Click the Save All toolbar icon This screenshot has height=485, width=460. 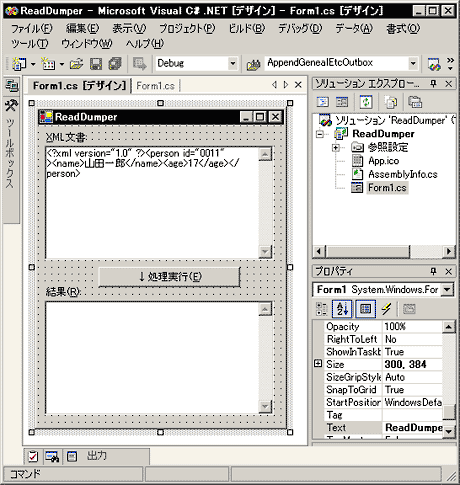pos(115,64)
